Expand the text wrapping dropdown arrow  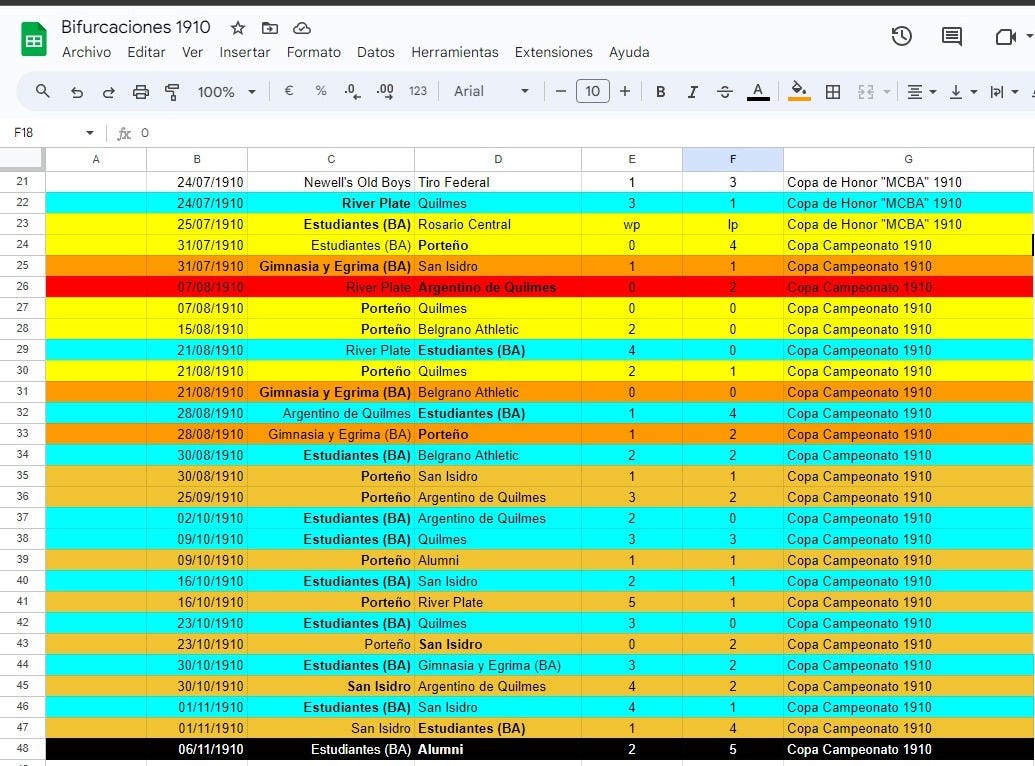pyautogui.click(x=1015, y=92)
